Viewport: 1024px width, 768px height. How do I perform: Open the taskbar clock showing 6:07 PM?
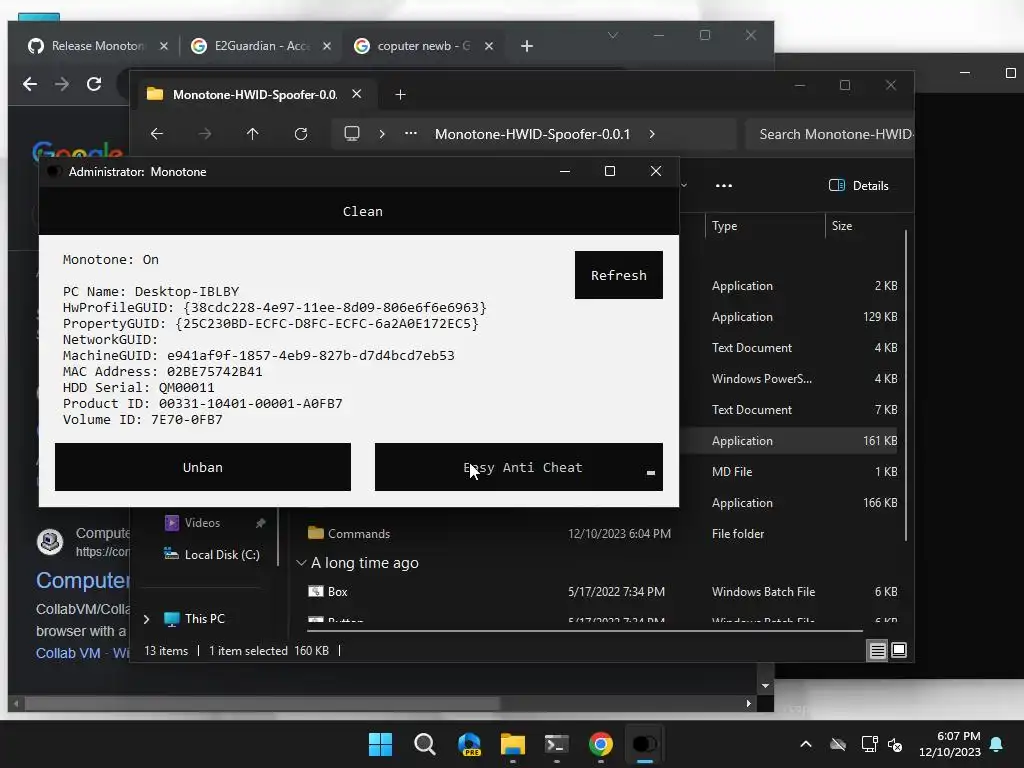950,744
